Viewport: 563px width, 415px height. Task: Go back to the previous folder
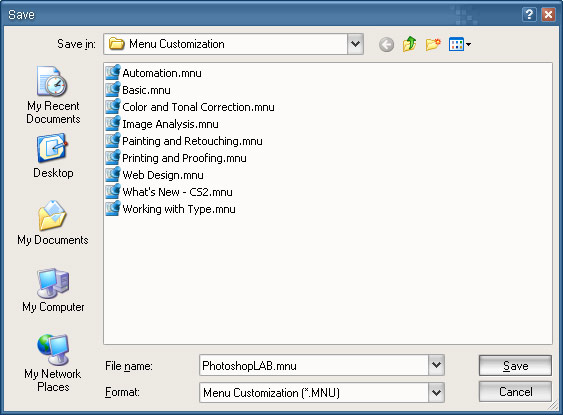(x=386, y=45)
